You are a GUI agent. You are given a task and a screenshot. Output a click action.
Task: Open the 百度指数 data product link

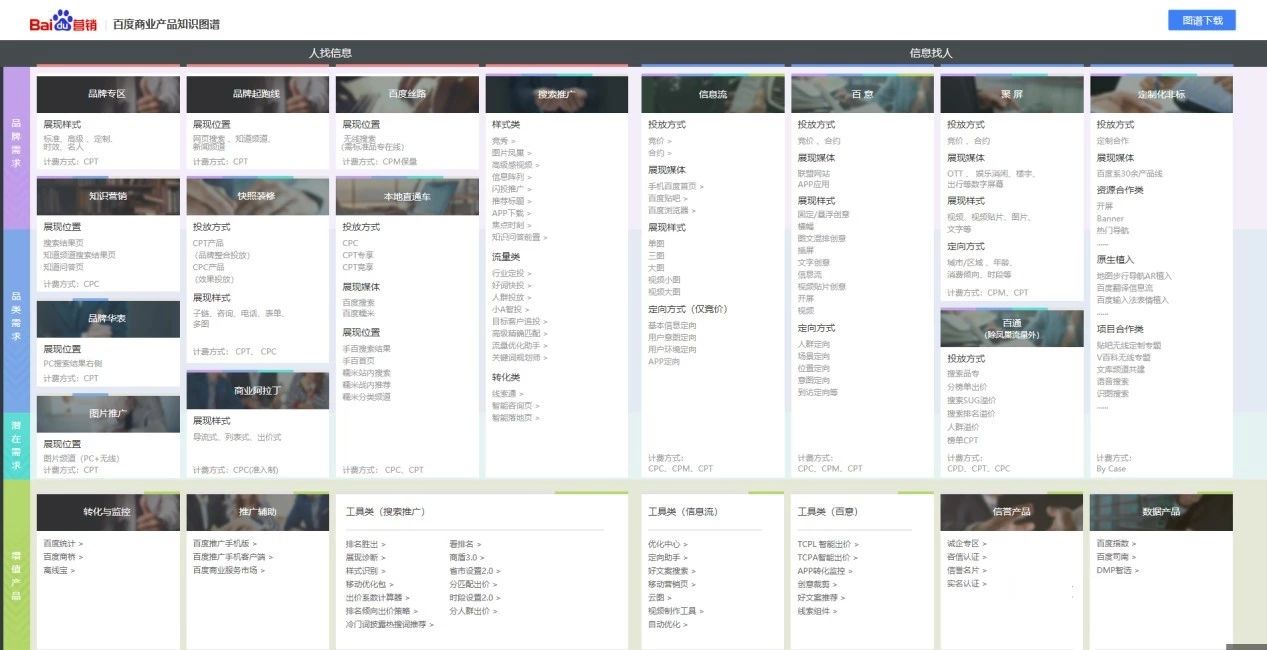coord(1117,544)
